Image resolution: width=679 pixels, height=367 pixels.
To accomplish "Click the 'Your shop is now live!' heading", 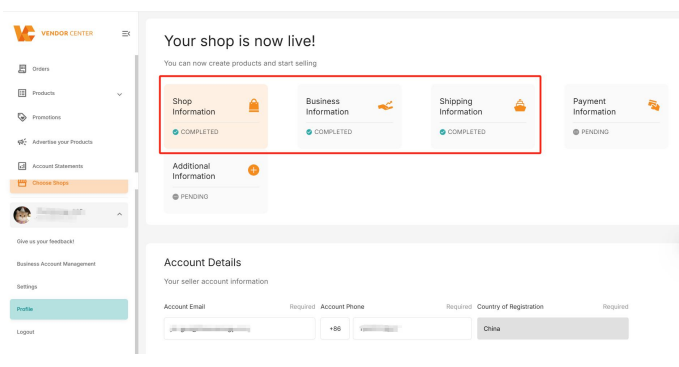I will pyautogui.click(x=239, y=41).
